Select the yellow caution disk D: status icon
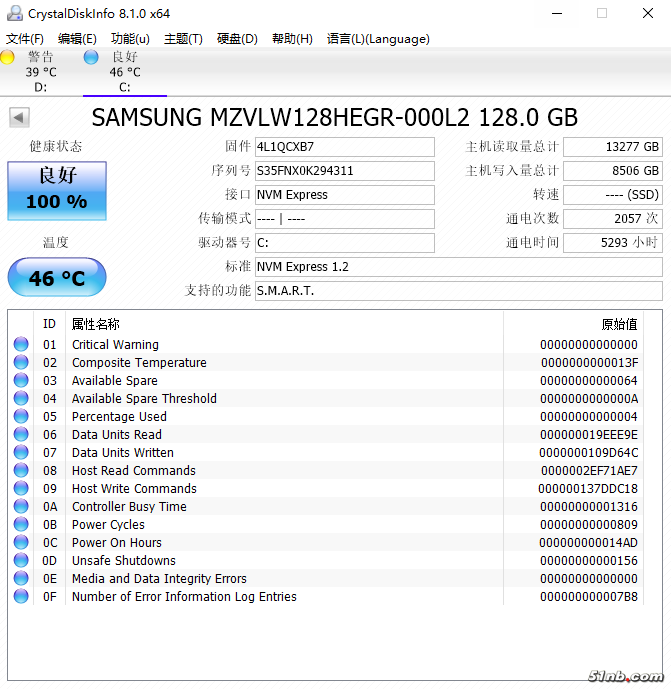Screen dimensions: 671x689 click(8, 58)
